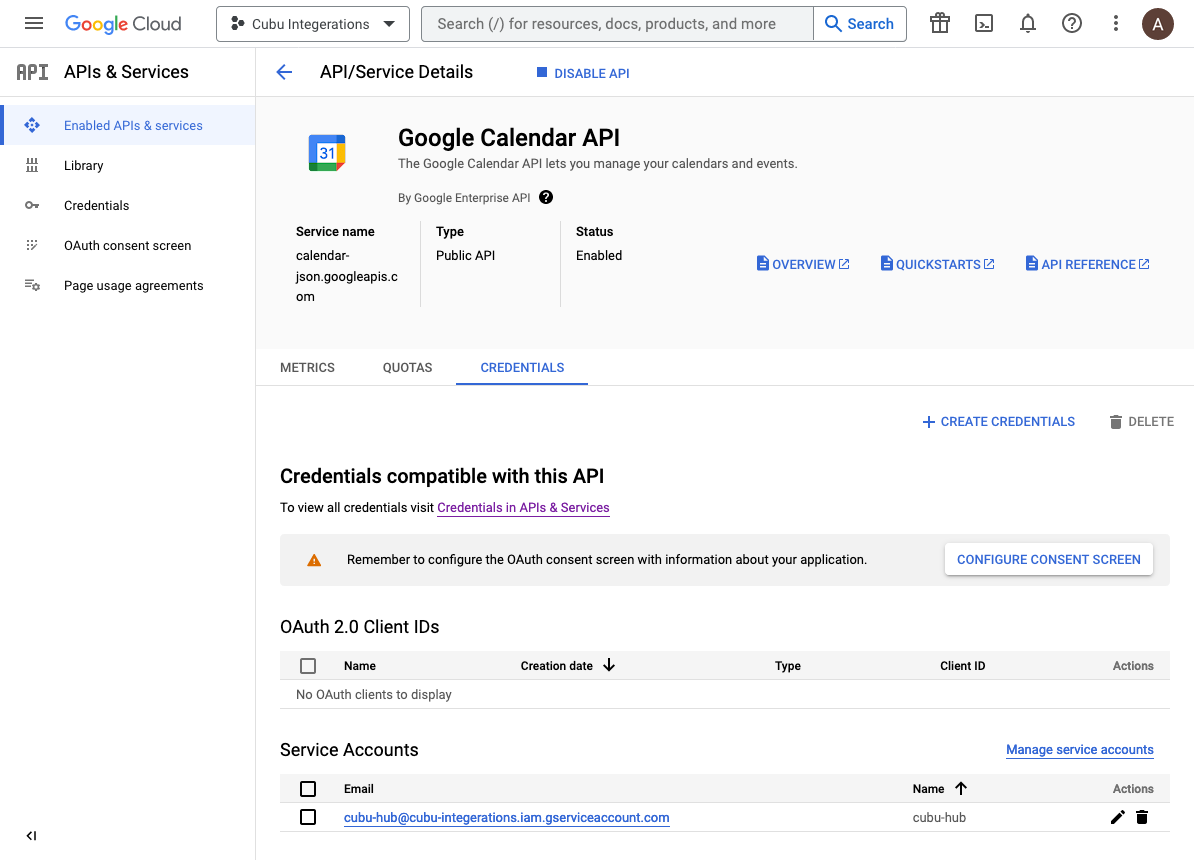Open the cubu-hub service account email link
The width and height of the screenshot is (1194, 860).
(x=506, y=817)
